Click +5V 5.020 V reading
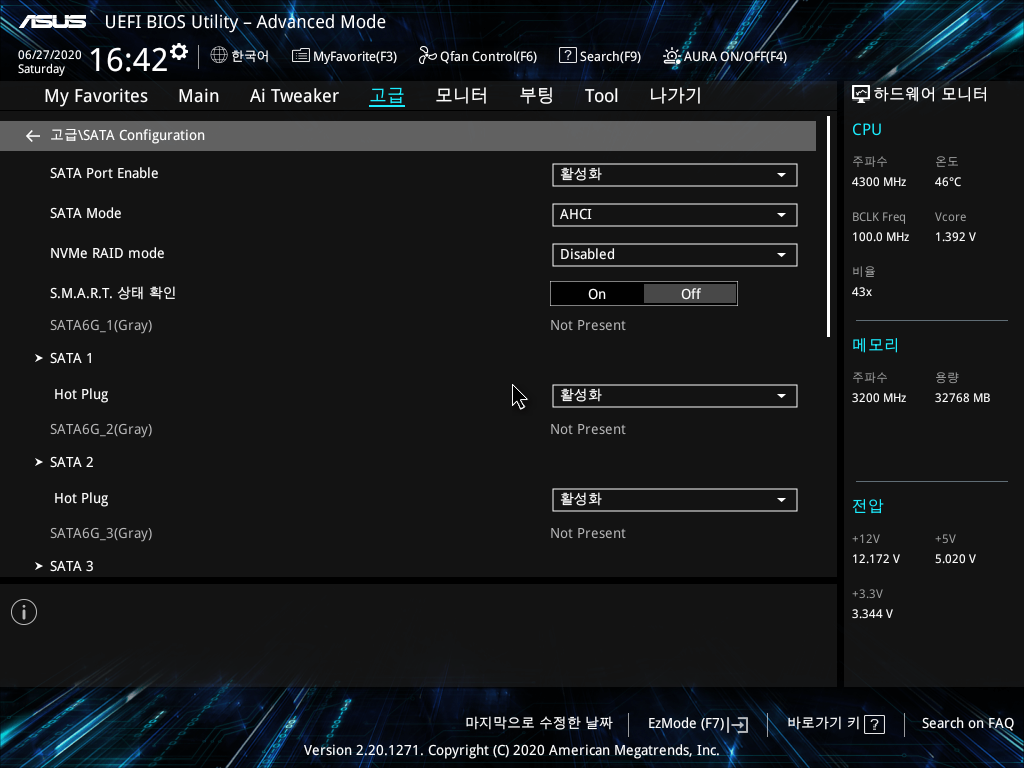Image resolution: width=1024 pixels, height=768 pixels. (x=955, y=559)
